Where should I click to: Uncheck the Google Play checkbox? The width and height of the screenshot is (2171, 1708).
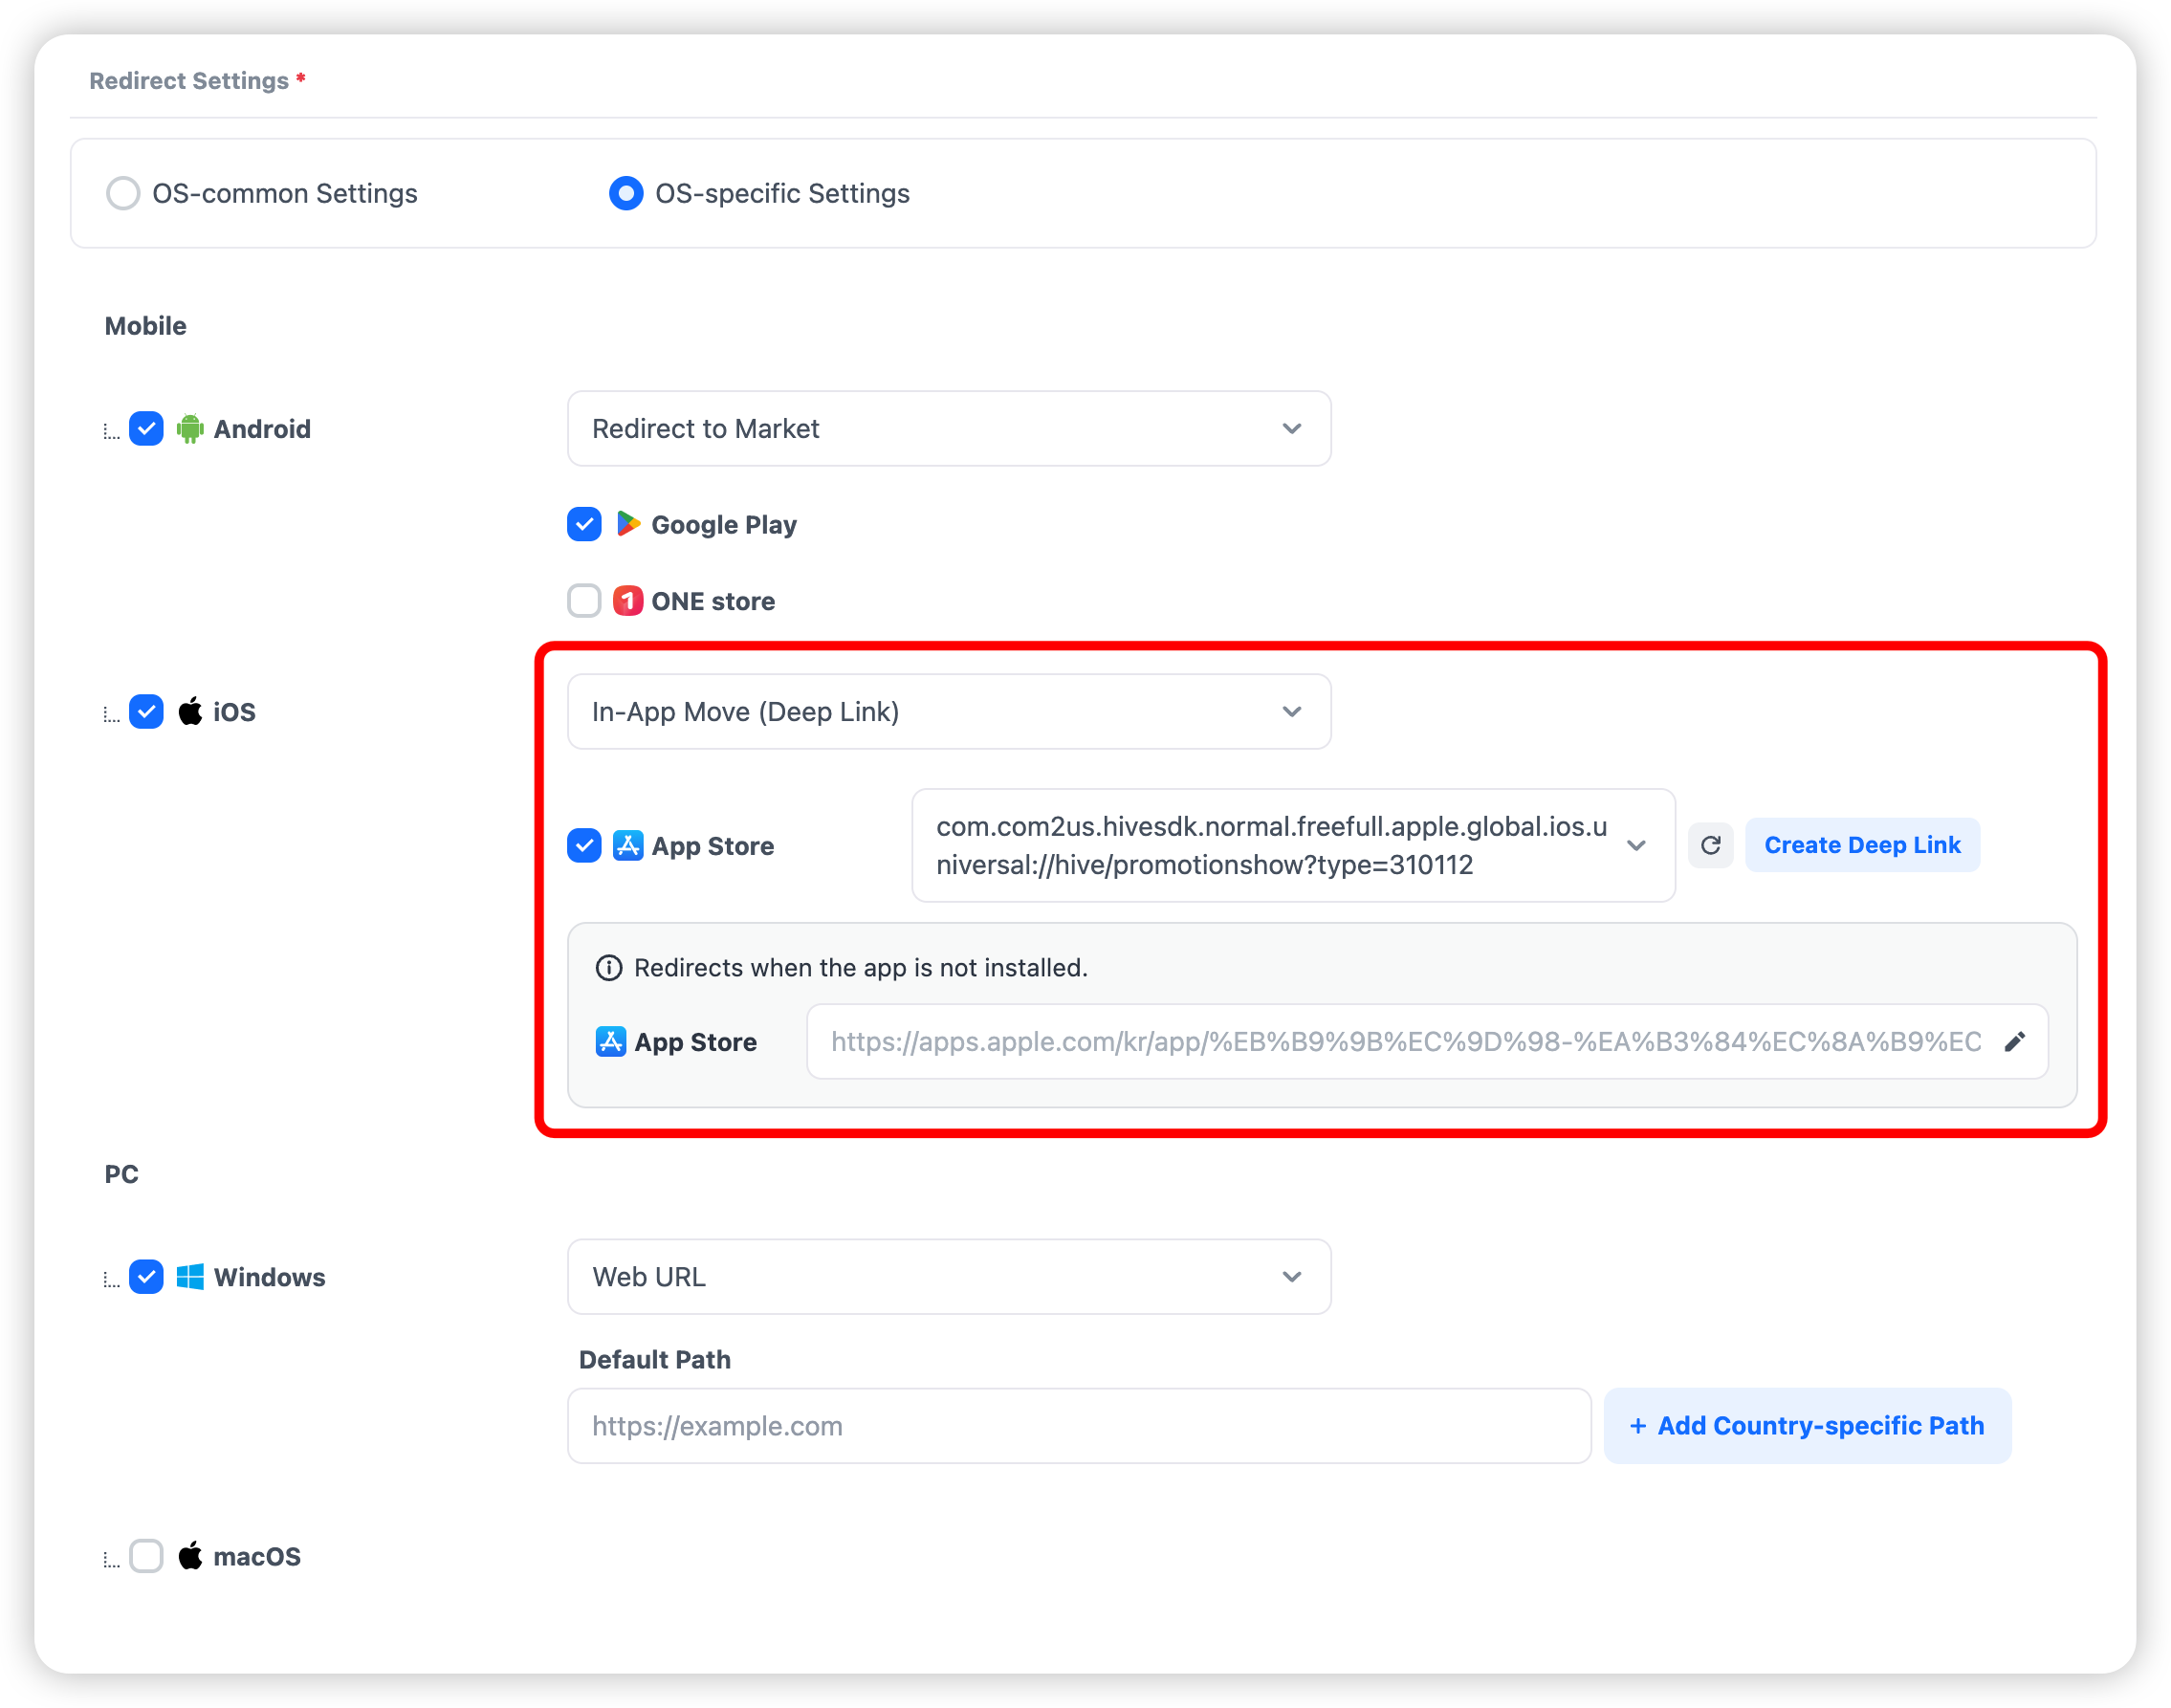pos(584,524)
